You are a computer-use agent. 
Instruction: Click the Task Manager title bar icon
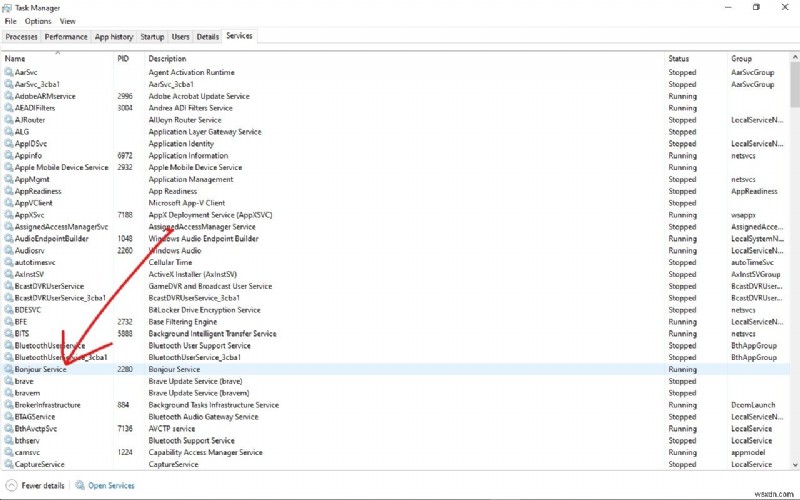click(x=7, y=8)
